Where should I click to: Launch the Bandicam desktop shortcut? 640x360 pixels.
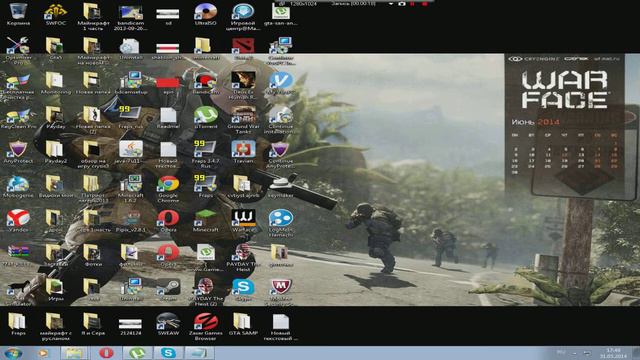[x=205, y=82]
